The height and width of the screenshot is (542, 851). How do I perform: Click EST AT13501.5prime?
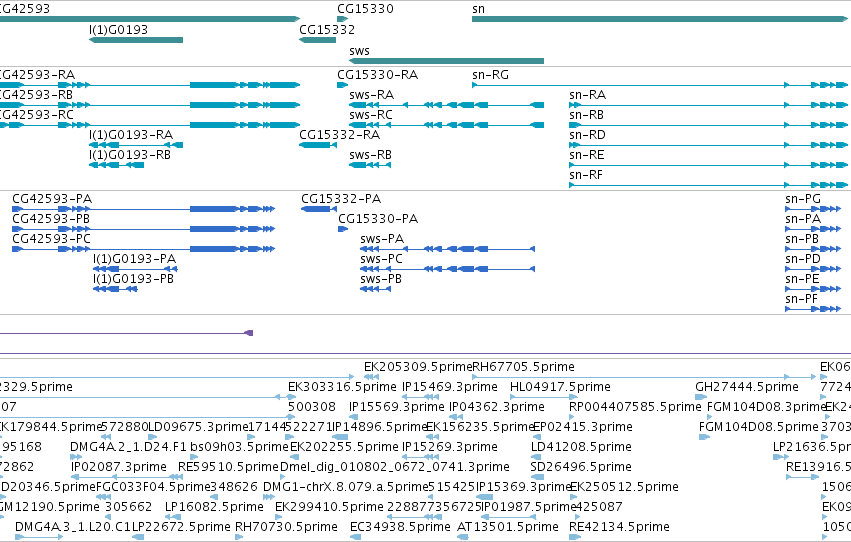click(x=507, y=528)
